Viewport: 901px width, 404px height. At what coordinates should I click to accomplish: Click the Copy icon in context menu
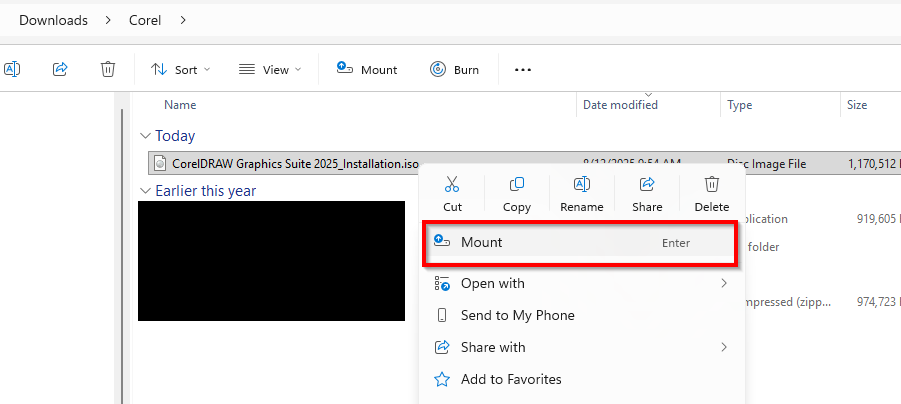pyautogui.click(x=517, y=185)
